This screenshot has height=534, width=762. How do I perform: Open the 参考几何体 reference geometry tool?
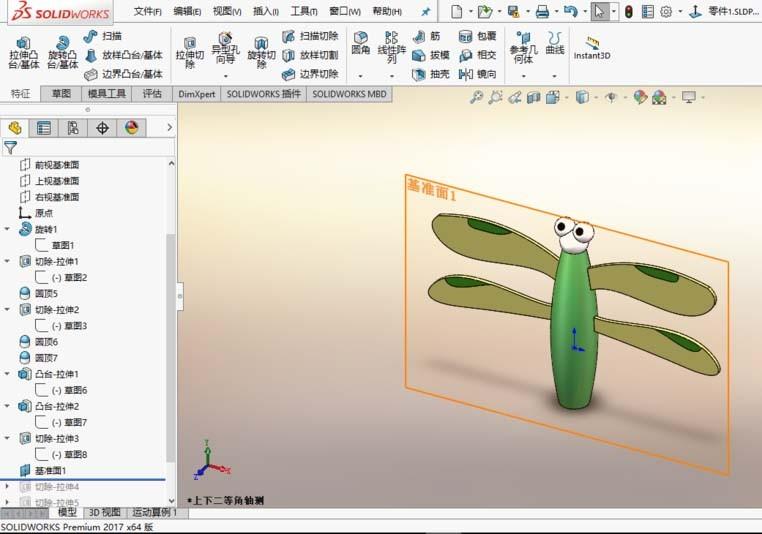523,47
